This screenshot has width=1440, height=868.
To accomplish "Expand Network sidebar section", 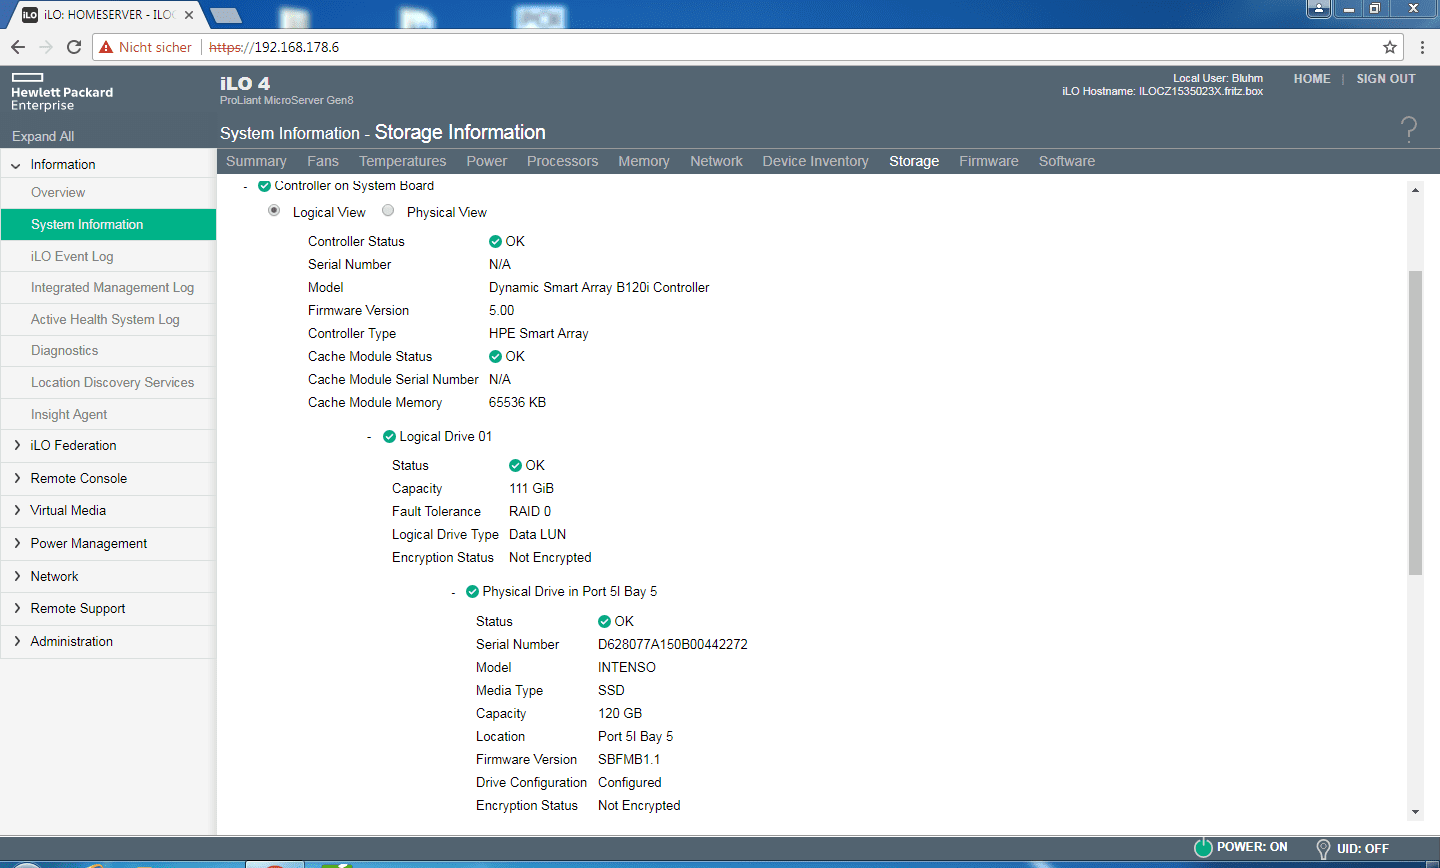I will tap(17, 576).
